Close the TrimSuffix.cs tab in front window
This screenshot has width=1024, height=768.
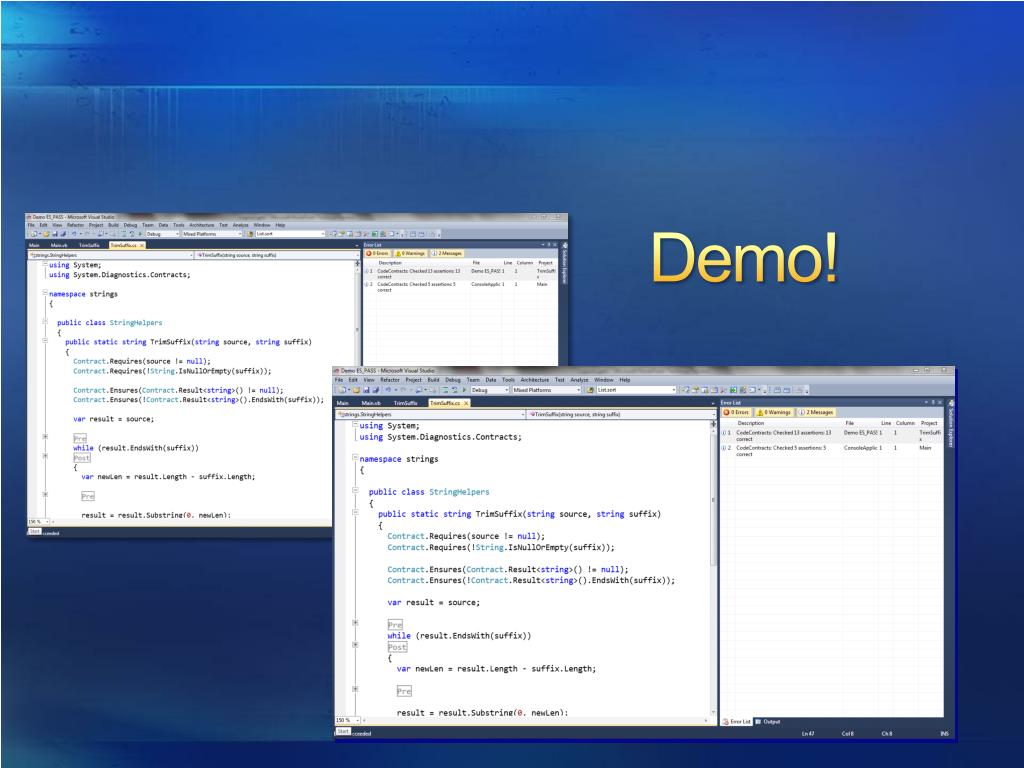pos(466,403)
